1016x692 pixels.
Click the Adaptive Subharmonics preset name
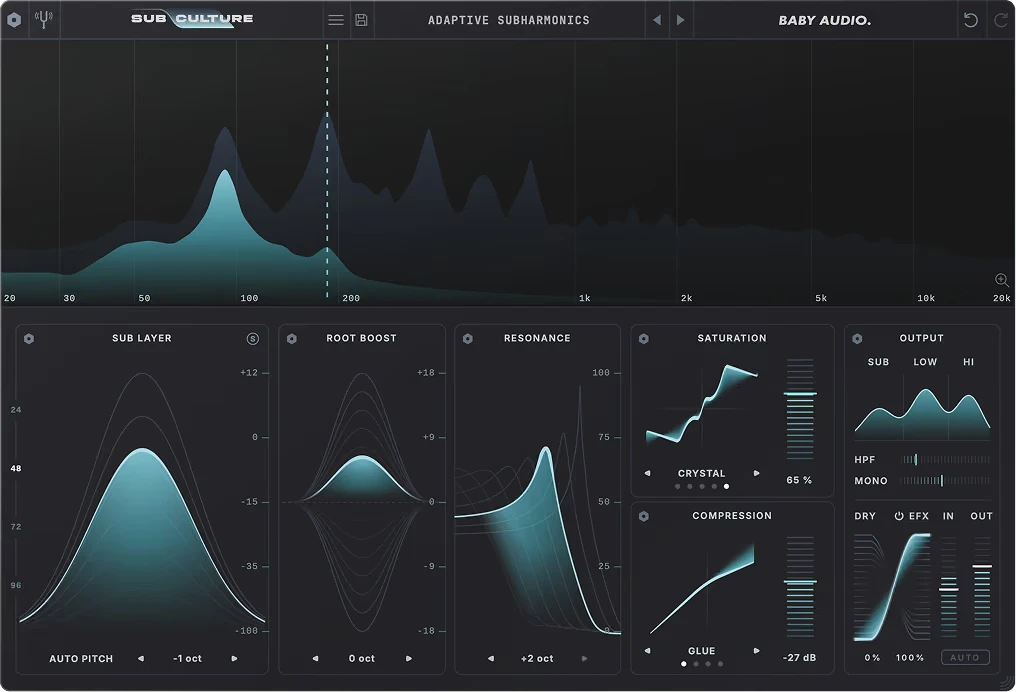pos(509,20)
